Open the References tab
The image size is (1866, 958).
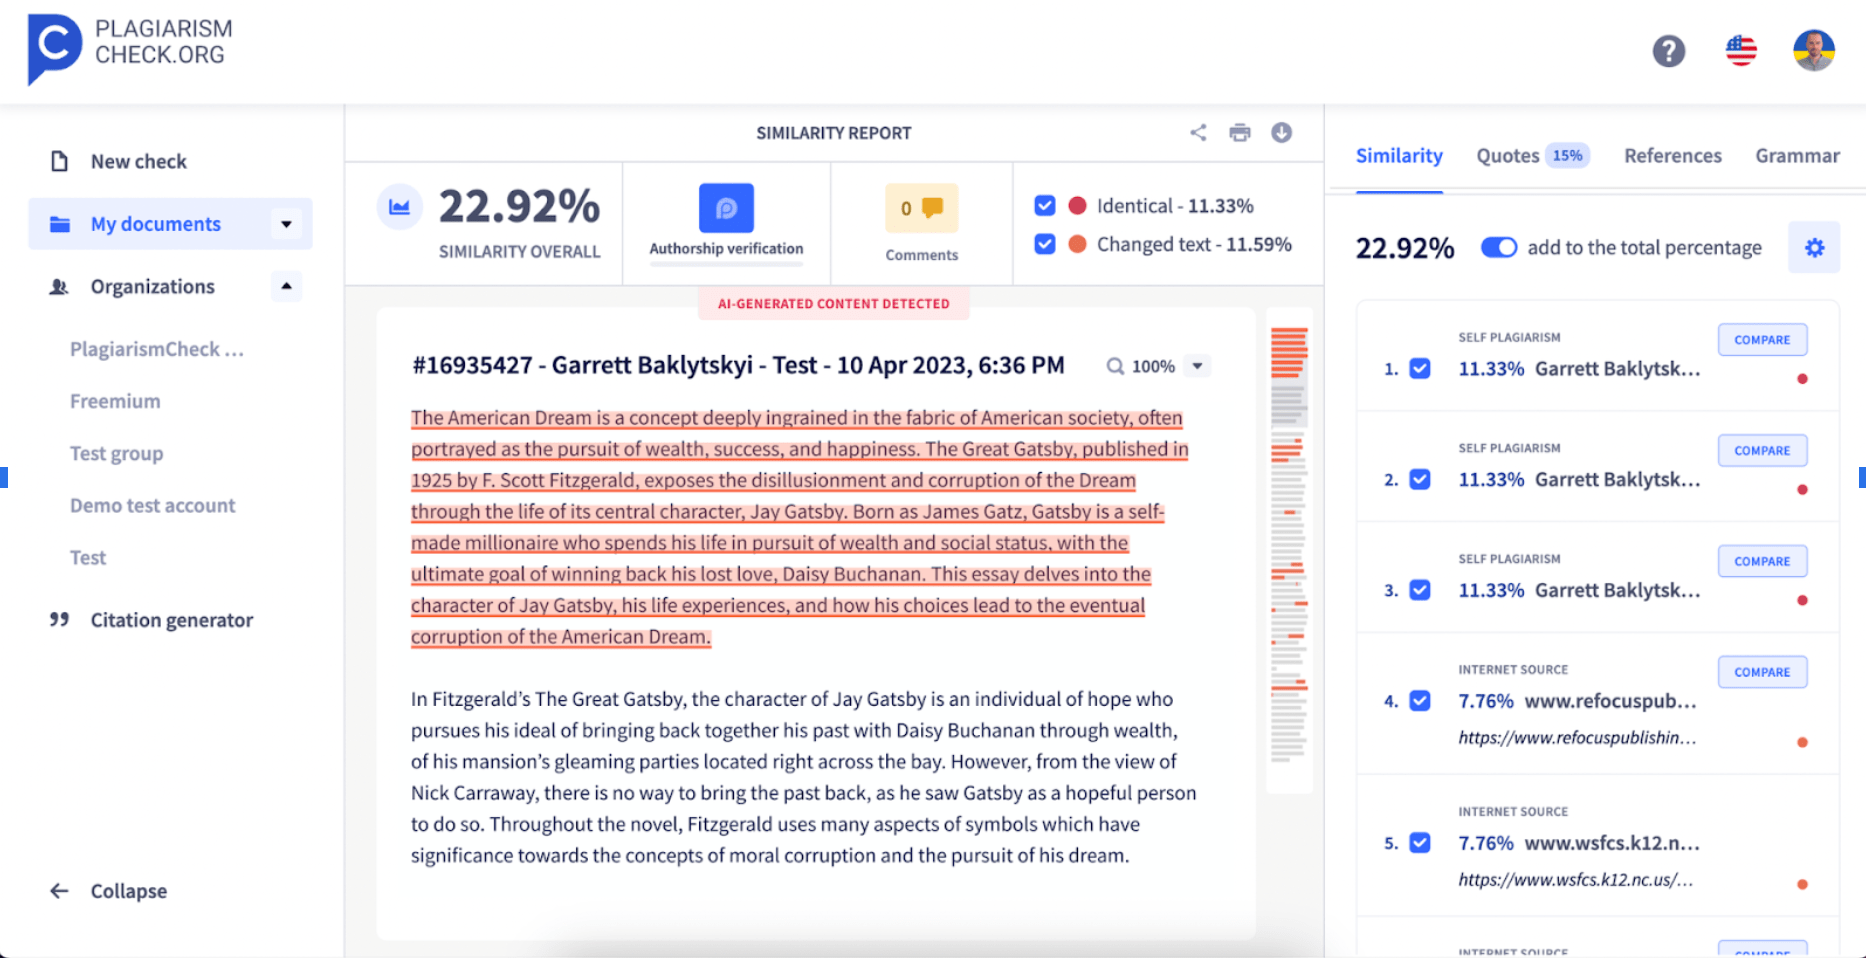pyautogui.click(x=1672, y=156)
